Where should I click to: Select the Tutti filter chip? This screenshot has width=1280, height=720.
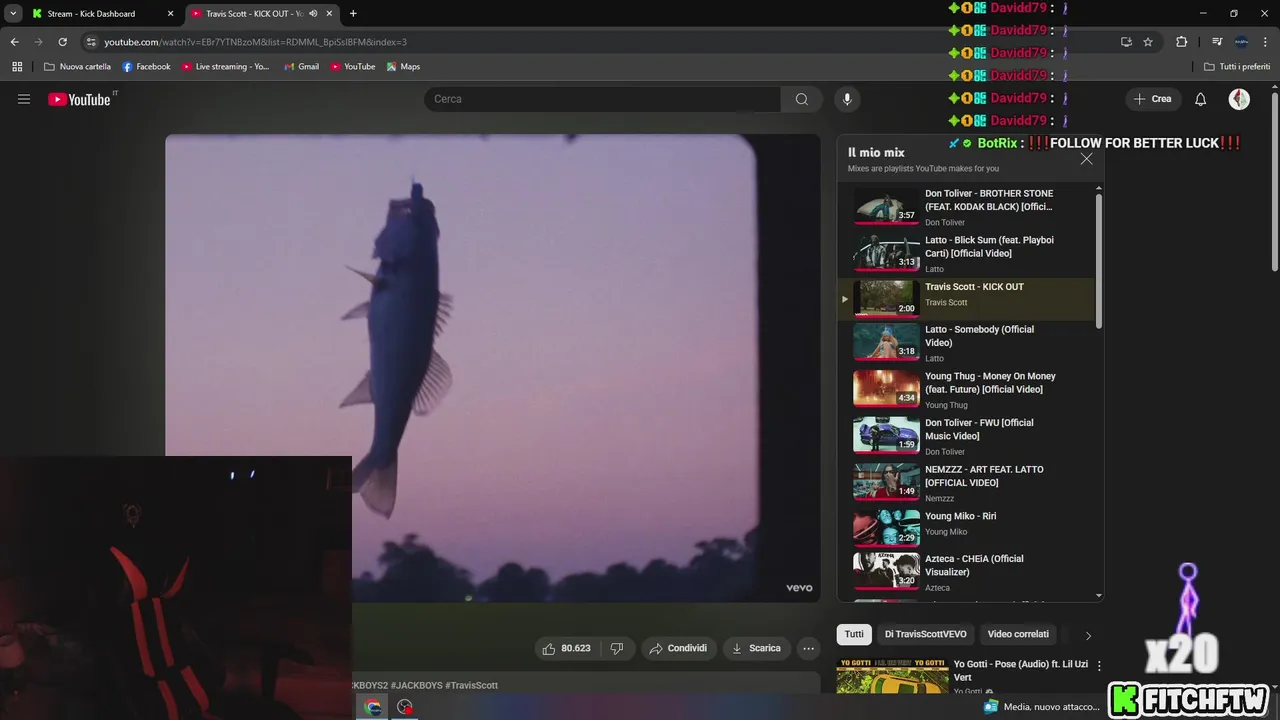click(x=854, y=634)
